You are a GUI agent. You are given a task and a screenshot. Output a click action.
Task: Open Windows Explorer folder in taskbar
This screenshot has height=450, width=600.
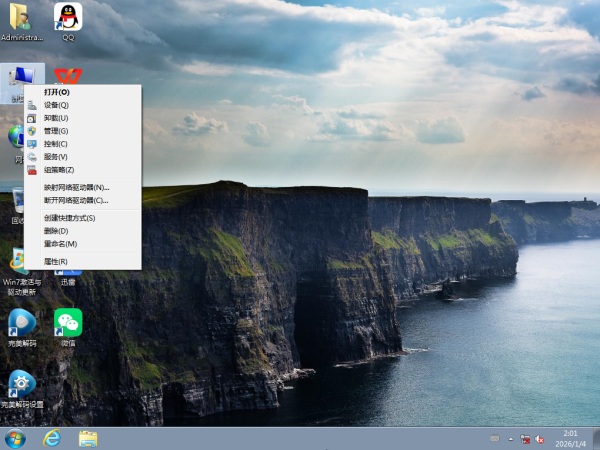click(88, 438)
